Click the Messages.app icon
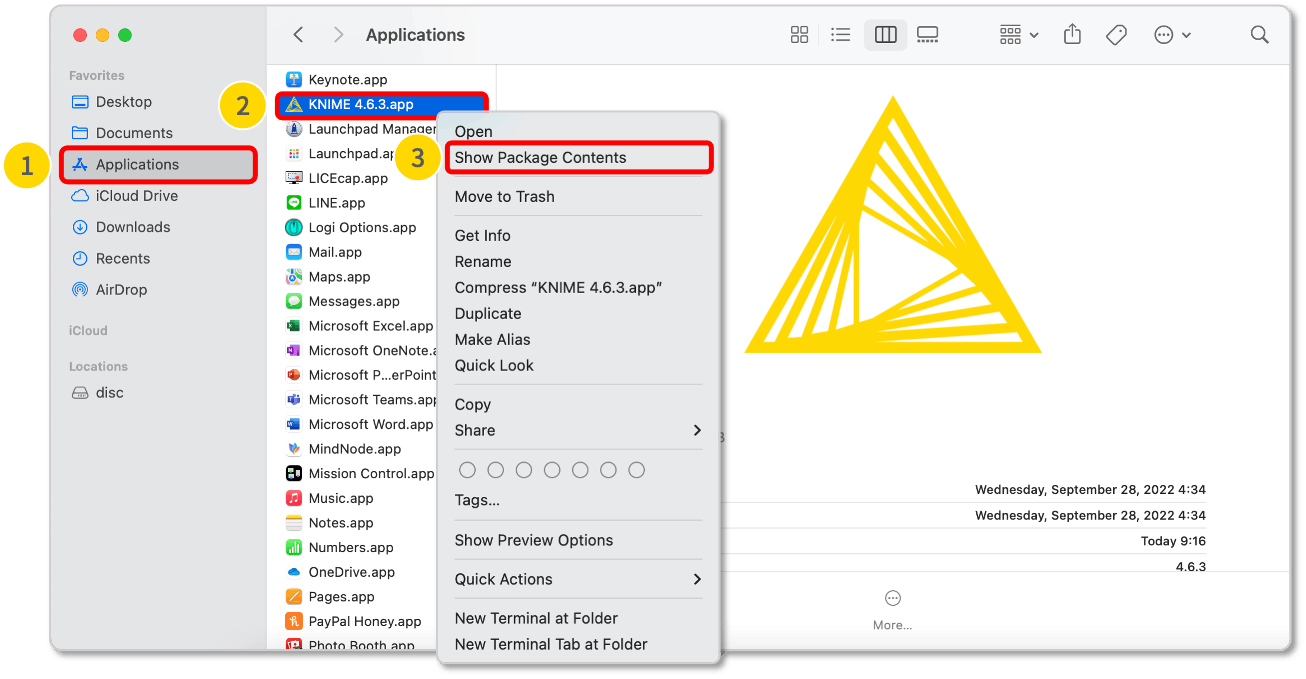The width and height of the screenshot is (1306, 679). point(294,301)
